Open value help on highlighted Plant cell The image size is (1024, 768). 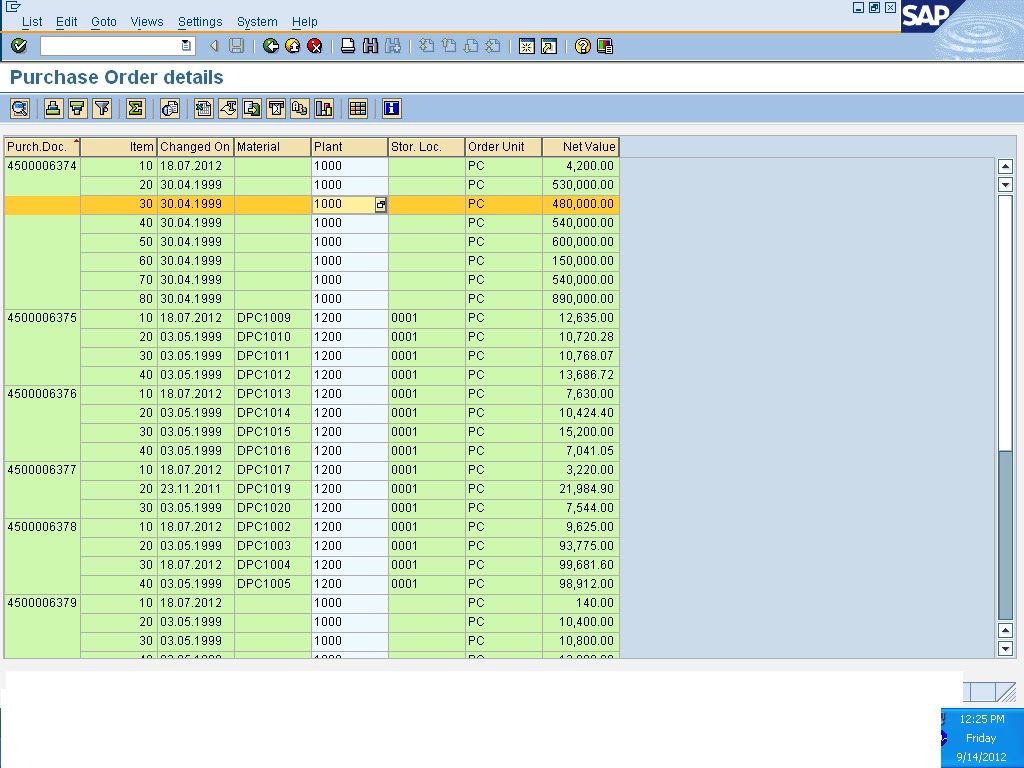click(x=381, y=204)
